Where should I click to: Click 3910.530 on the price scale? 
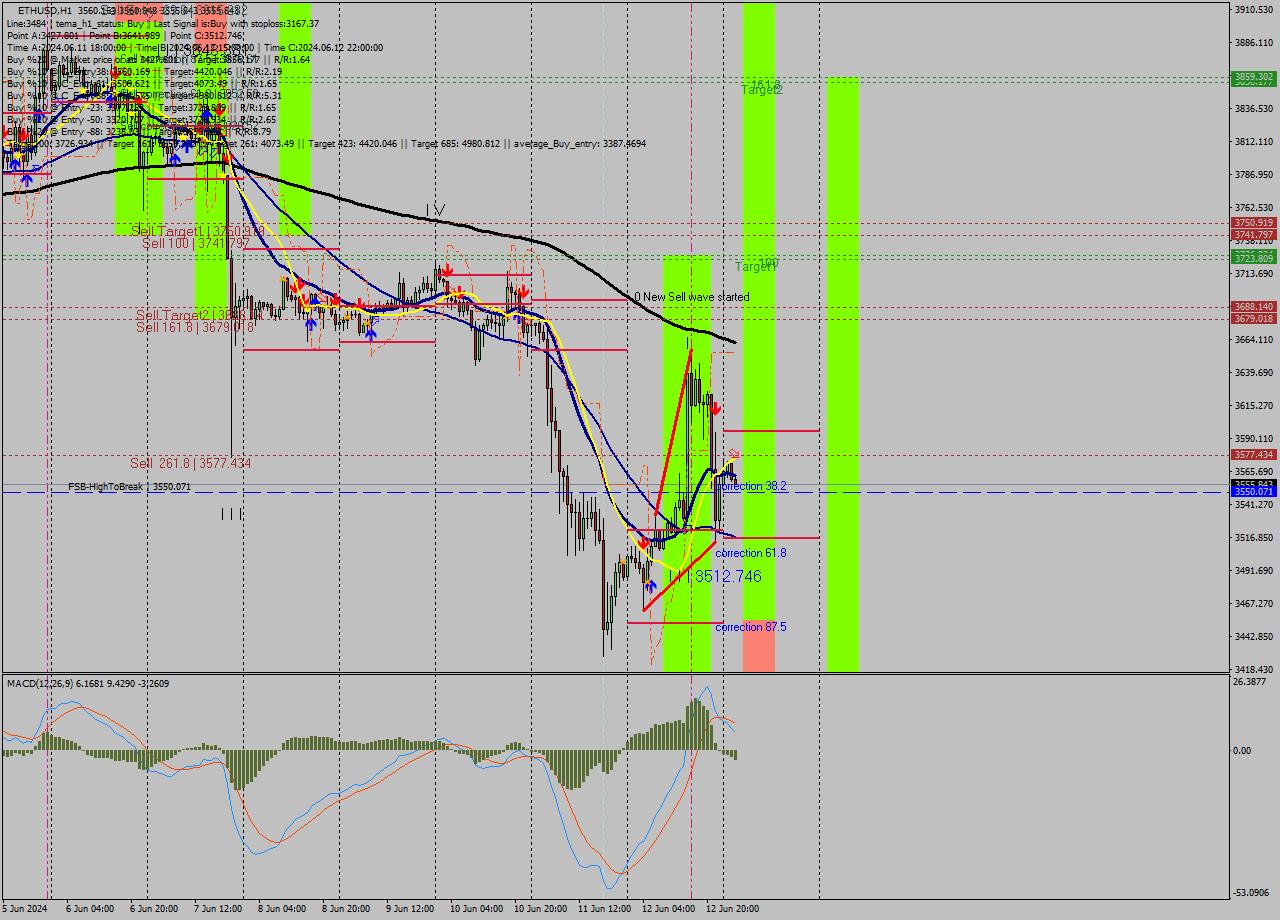pyautogui.click(x=1253, y=9)
